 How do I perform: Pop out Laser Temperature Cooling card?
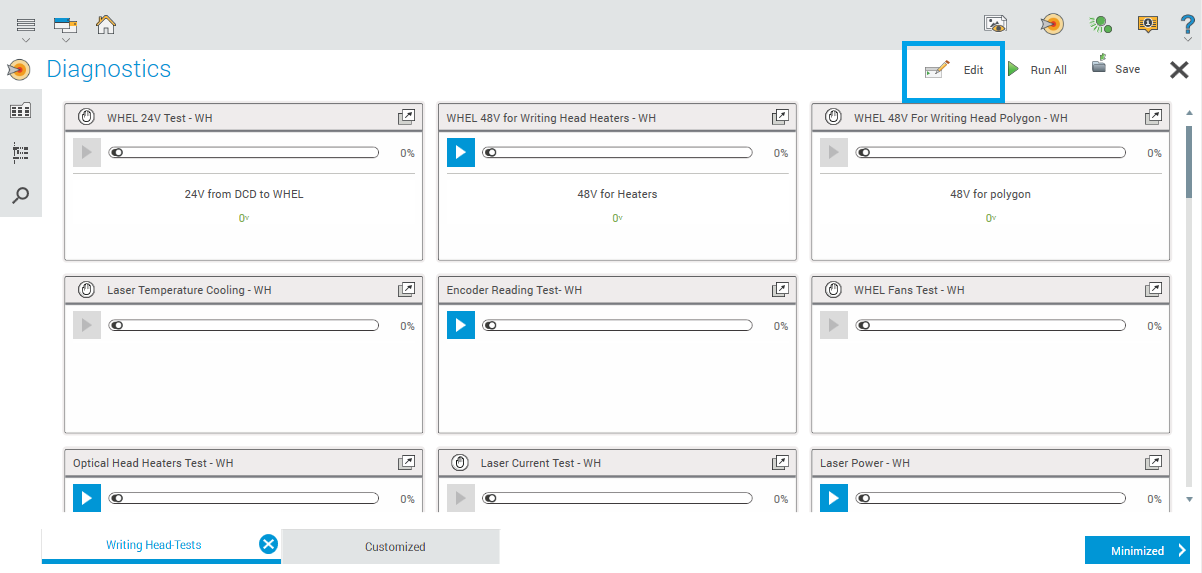(x=406, y=290)
